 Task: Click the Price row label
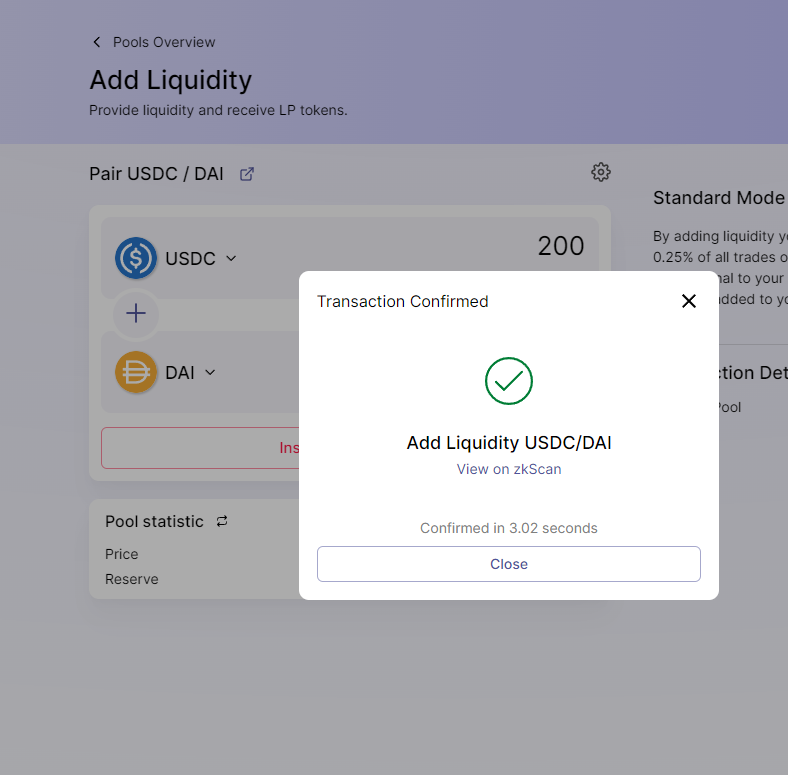[122, 554]
